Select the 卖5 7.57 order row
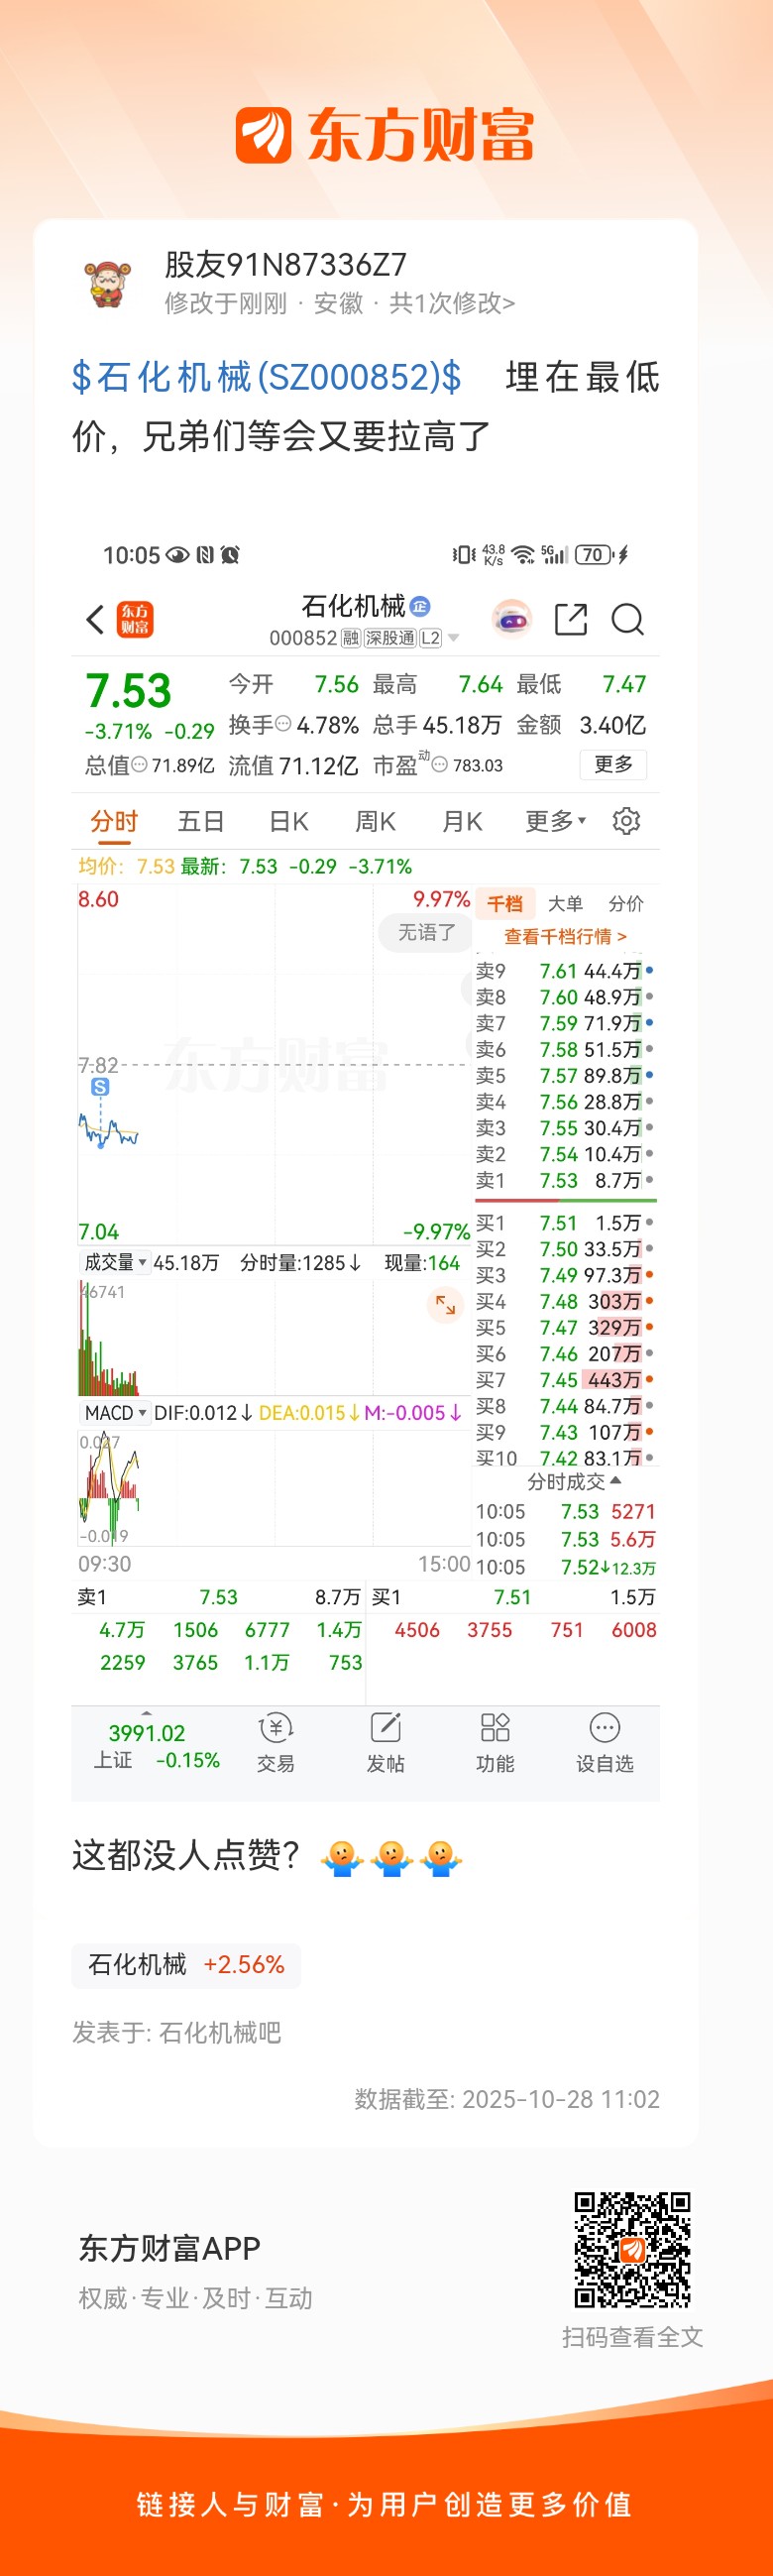The height and width of the screenshot is (2576, 773). pos(565,1076)
